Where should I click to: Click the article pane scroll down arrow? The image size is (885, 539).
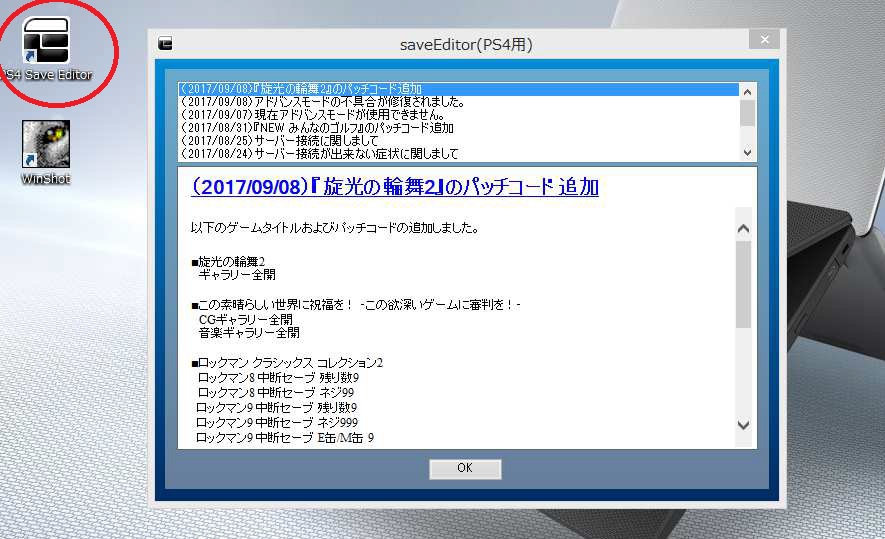pos(743,425)
